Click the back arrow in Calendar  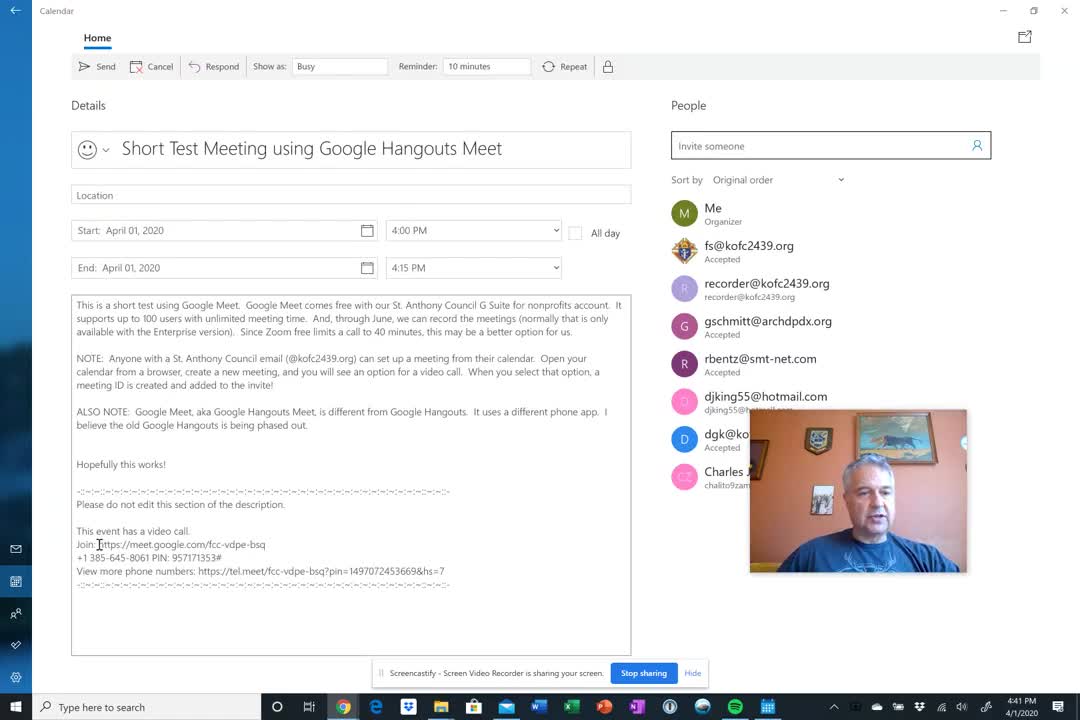15,10
